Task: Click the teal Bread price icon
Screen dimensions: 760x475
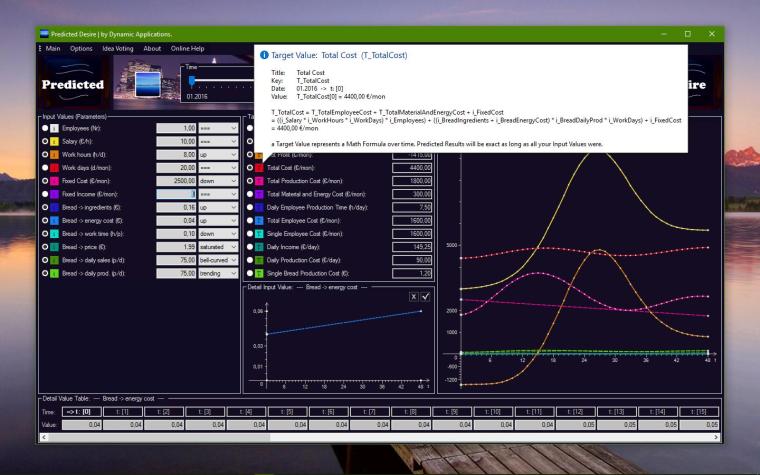Action: pyautogui.click(x=54, y=247)
